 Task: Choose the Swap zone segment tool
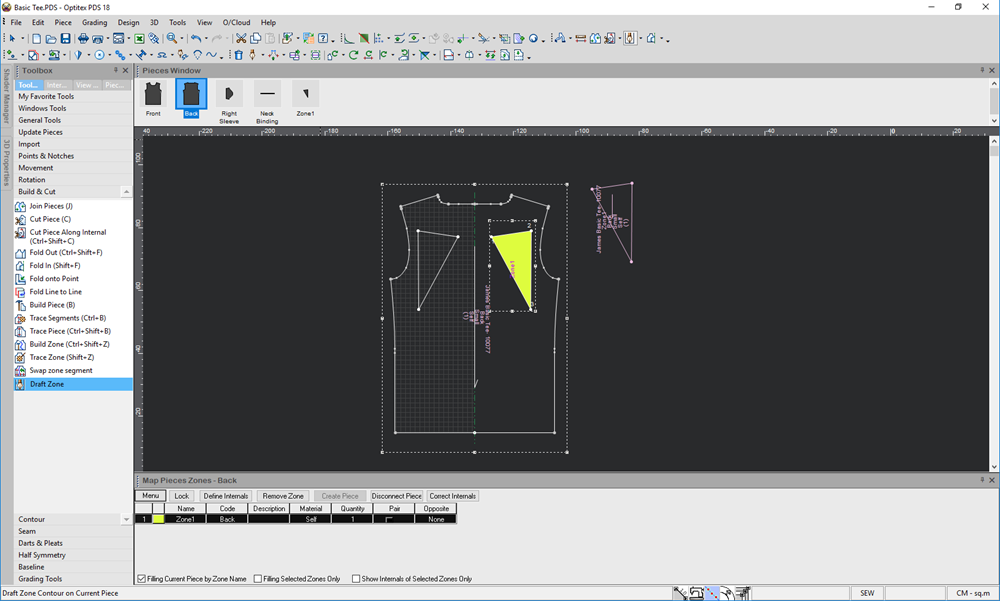(x=61, y=370)
